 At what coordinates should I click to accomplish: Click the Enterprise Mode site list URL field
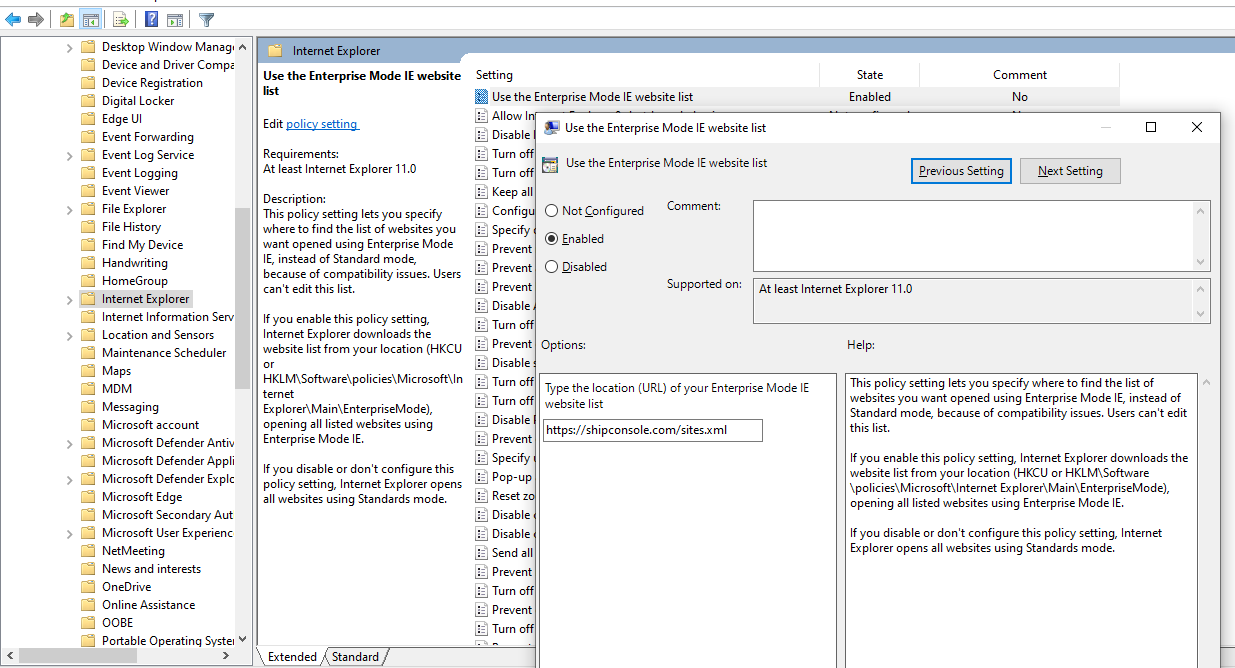coord(653,430)
